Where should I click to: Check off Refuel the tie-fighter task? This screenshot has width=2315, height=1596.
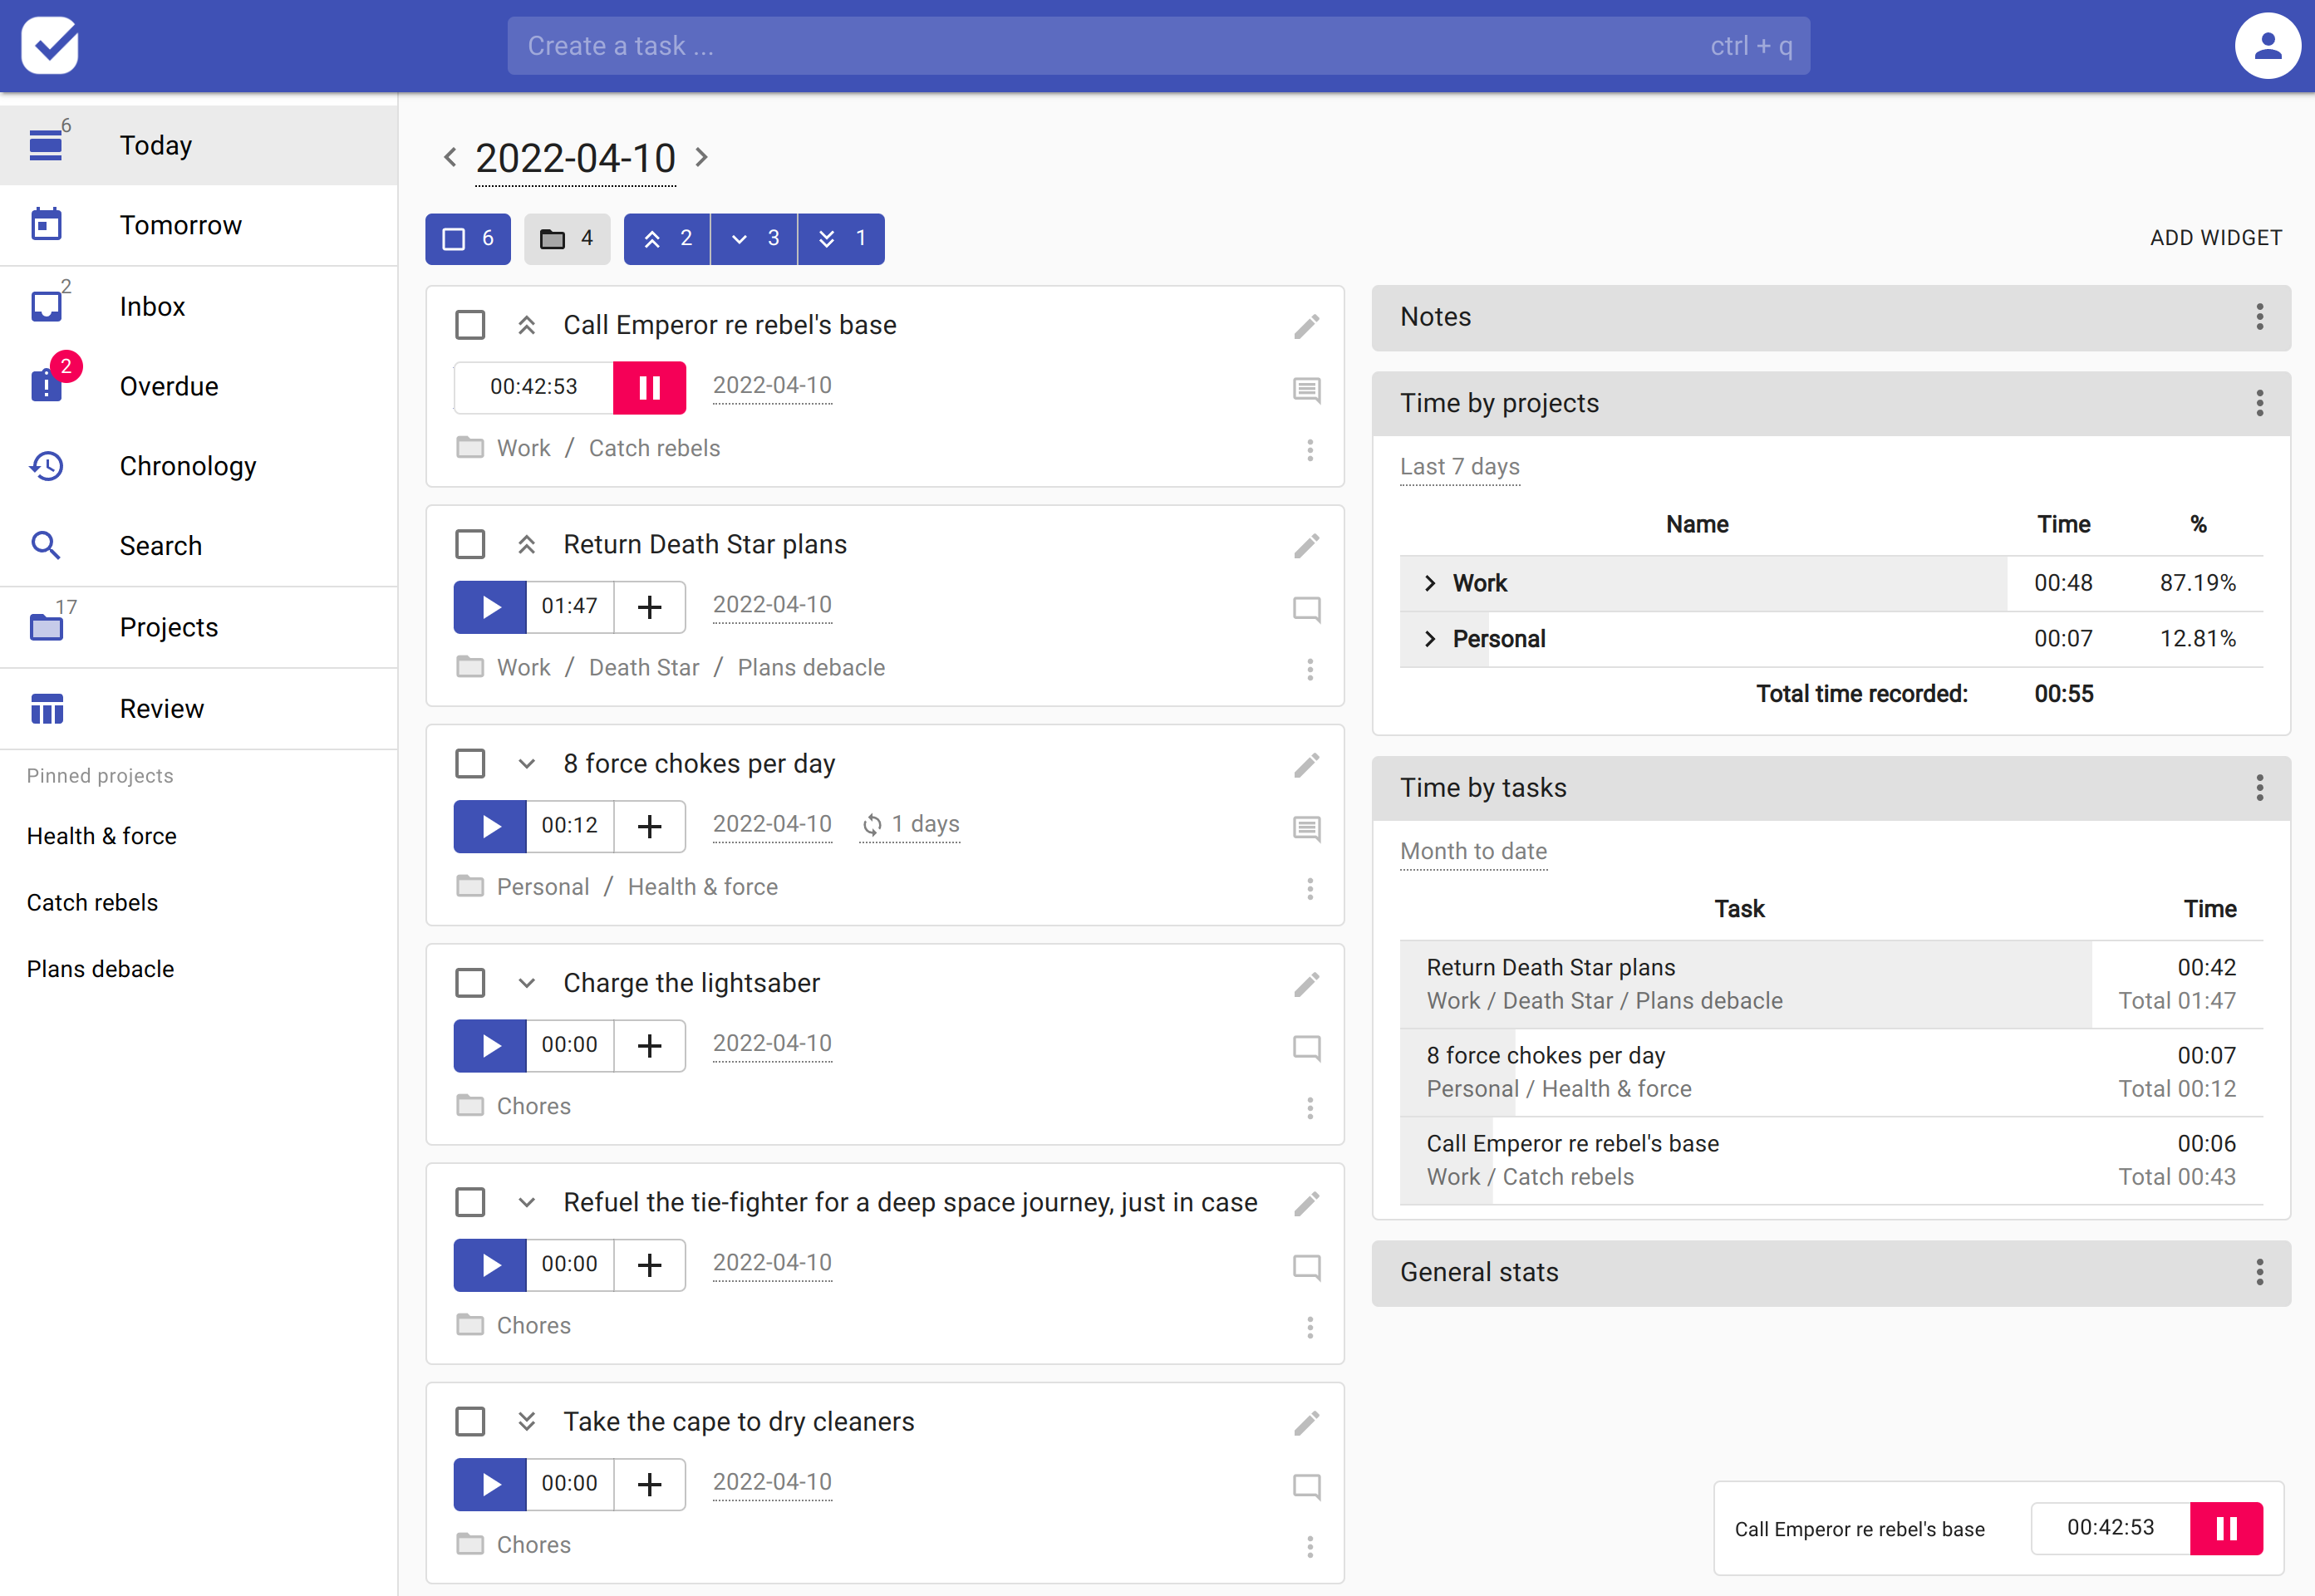[x=470, y=1202]
